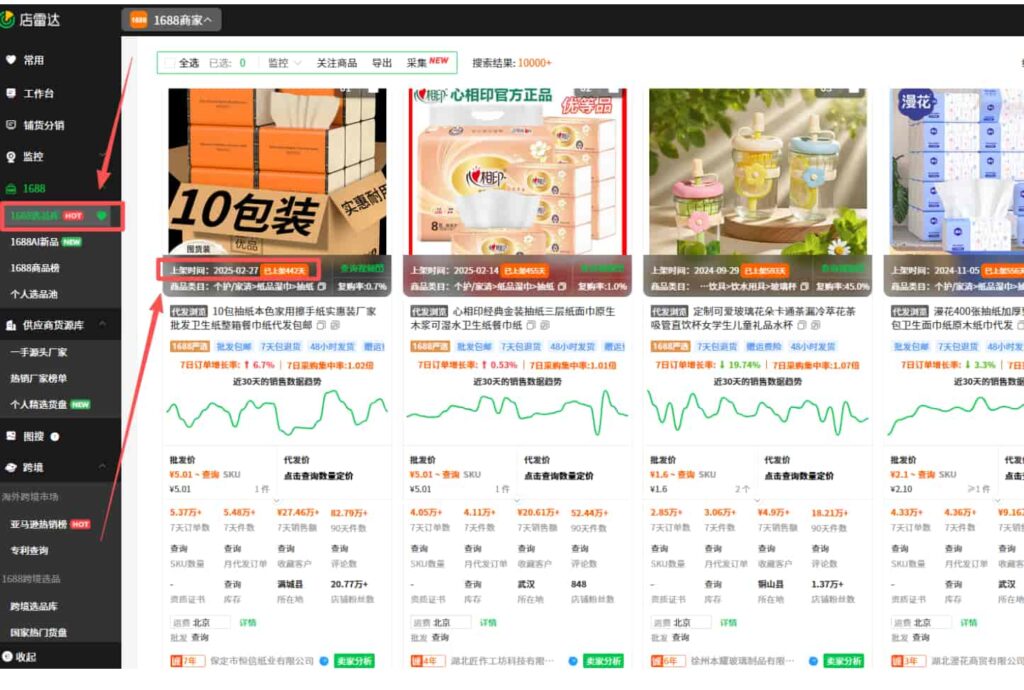Image resolution: width=1024 pixels, height=690 pixels.
Task: Click 运费 北京 field on 心相印 card
Action: click(x=441, y=623)
